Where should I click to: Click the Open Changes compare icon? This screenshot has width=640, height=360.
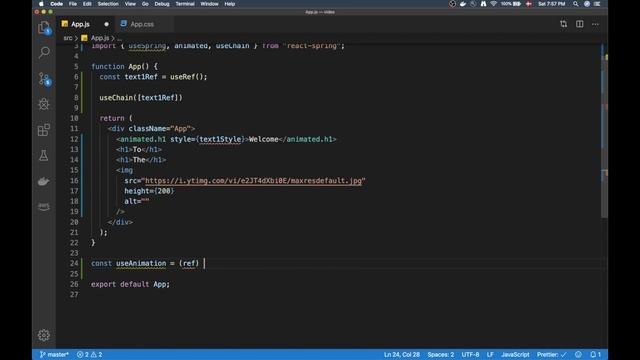[x=563, y=24]
